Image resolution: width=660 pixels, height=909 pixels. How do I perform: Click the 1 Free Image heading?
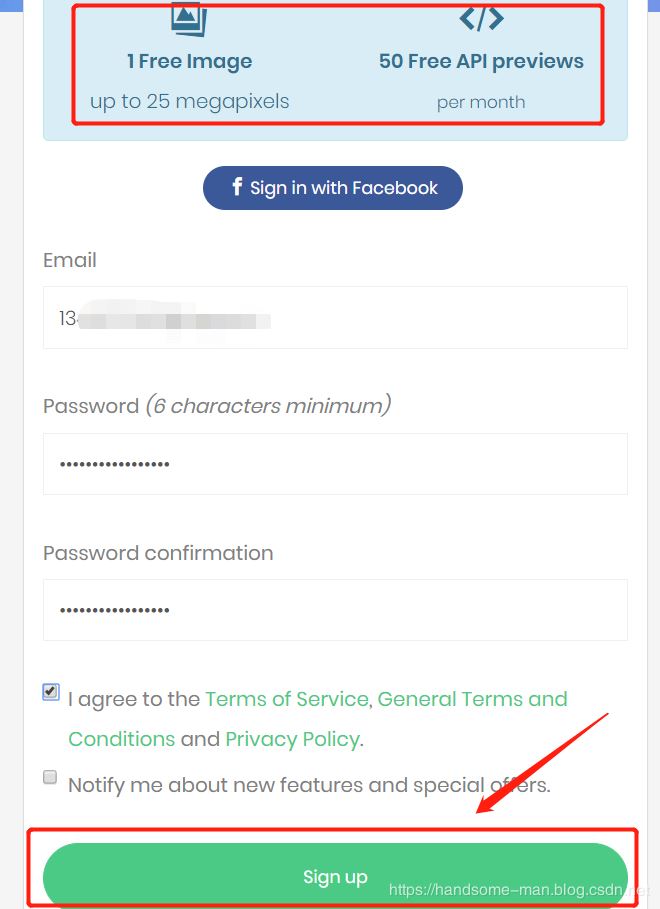pos(189,61)
